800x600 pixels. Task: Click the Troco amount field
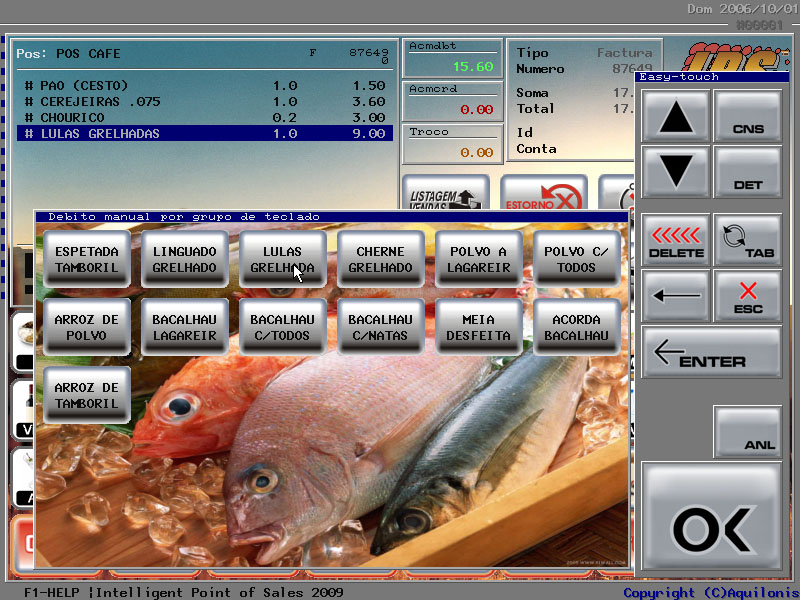coord(450,152)
